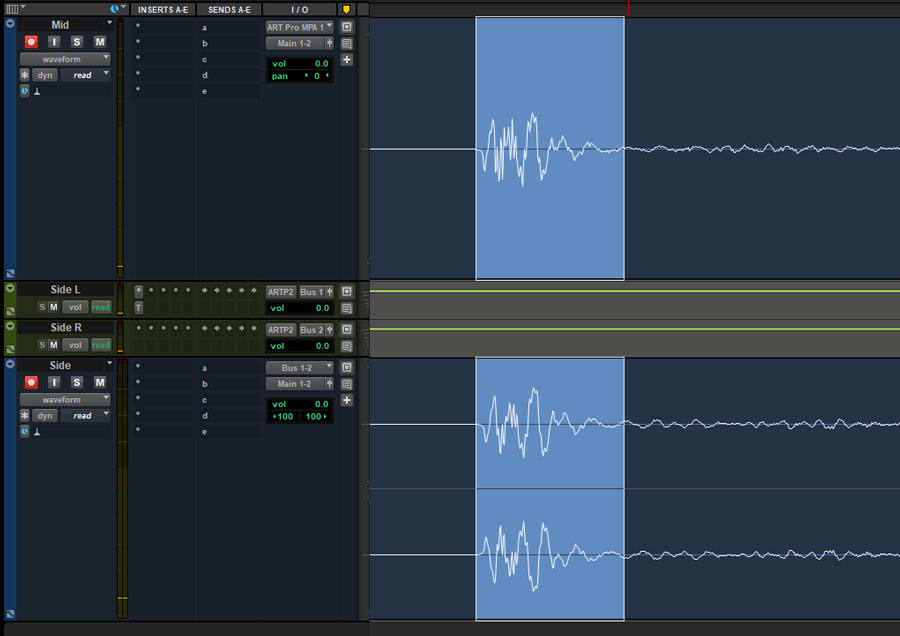The height and width of the screenshot is (636, 900).
Task: Click the Side L read automation button
Action: point(100,307)
